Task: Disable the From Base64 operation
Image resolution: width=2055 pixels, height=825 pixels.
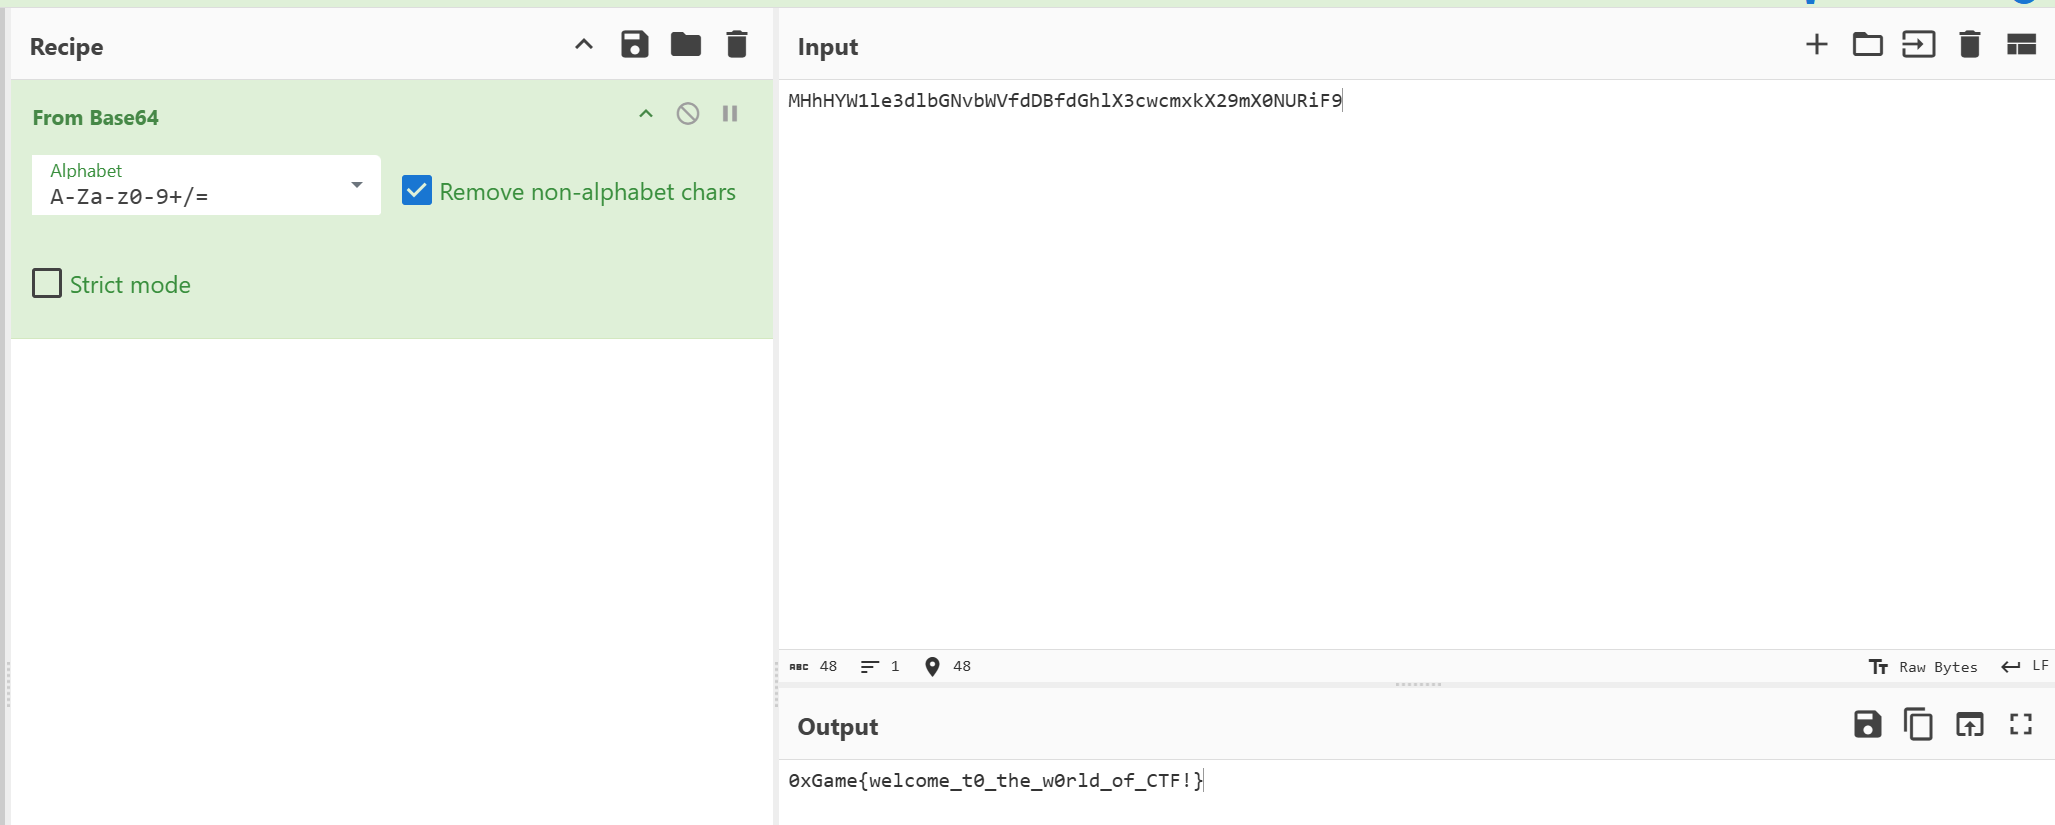Action: [x=688, y=114]
